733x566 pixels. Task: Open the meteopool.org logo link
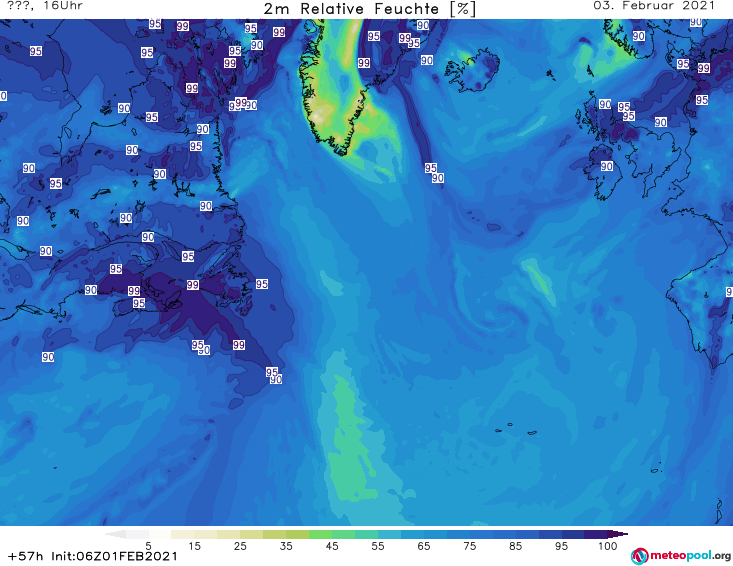point(681,556)
